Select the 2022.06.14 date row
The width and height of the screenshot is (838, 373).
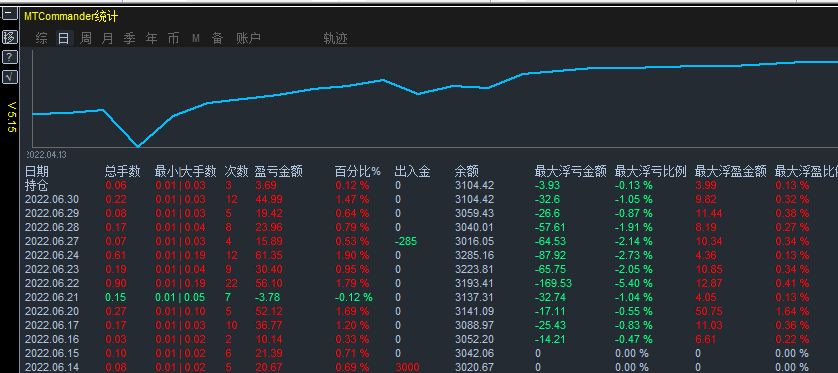coord(431,367)
